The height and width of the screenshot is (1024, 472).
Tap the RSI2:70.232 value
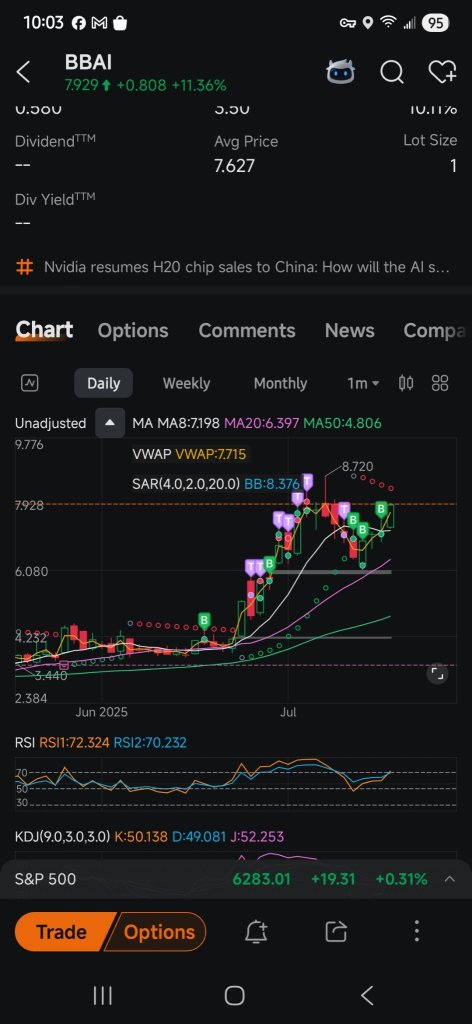(x=150, y=743)
